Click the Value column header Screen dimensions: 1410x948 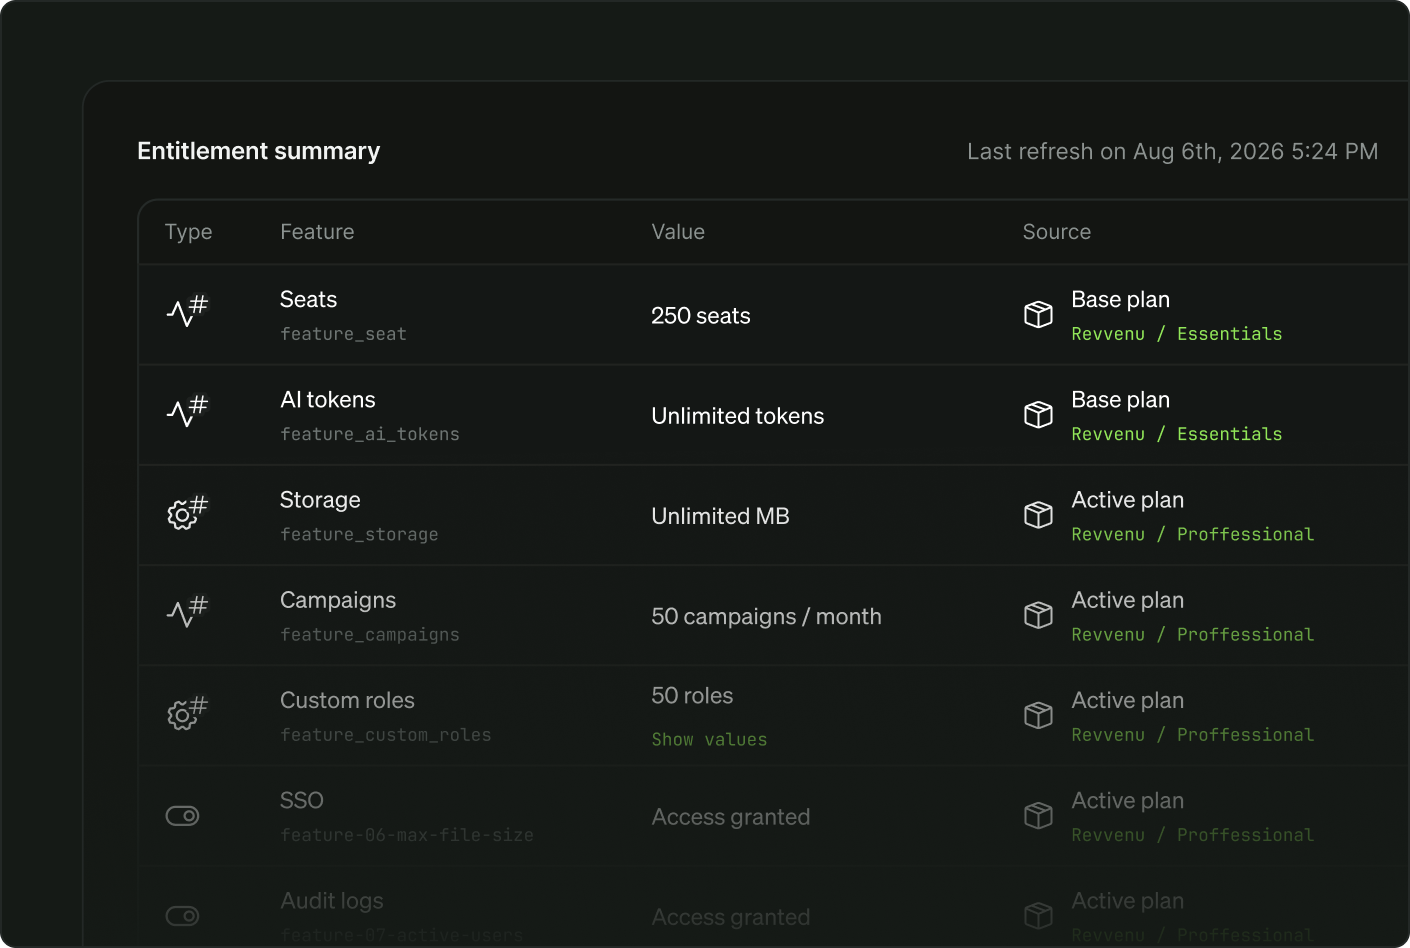click(x=678, y=232)
